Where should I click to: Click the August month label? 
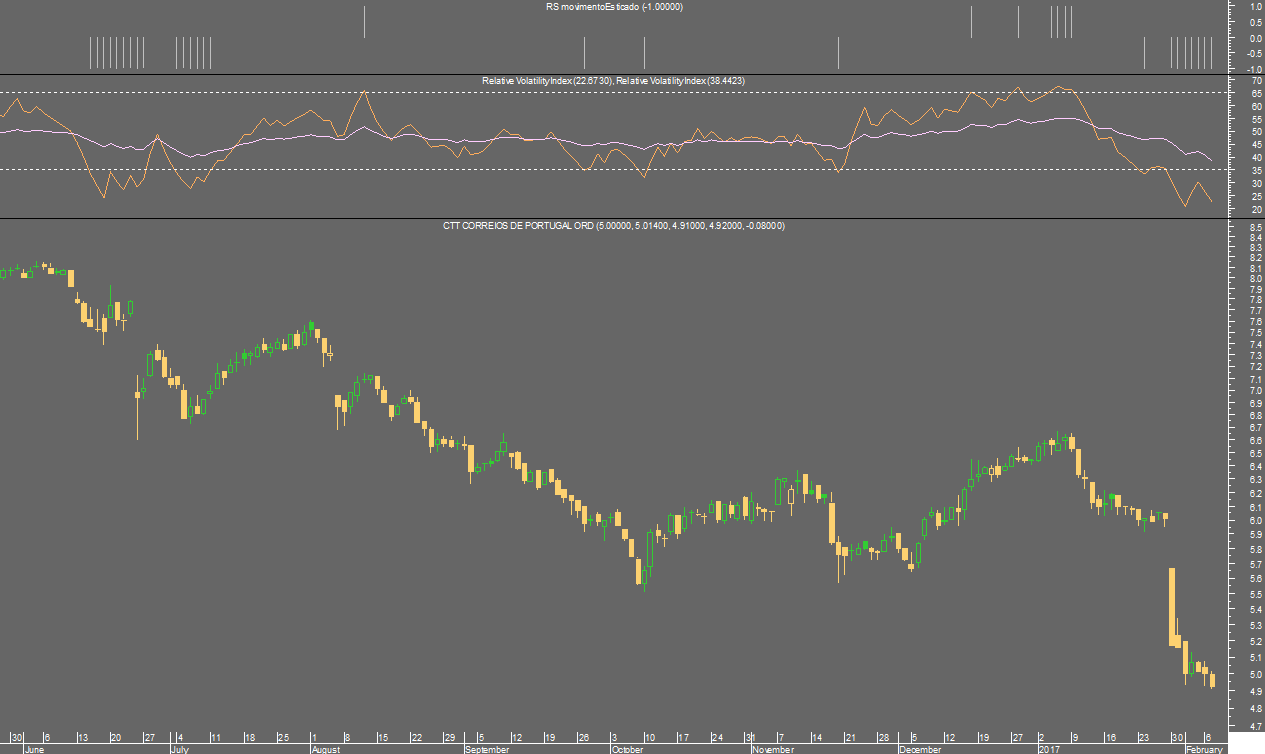coord(326,748)
